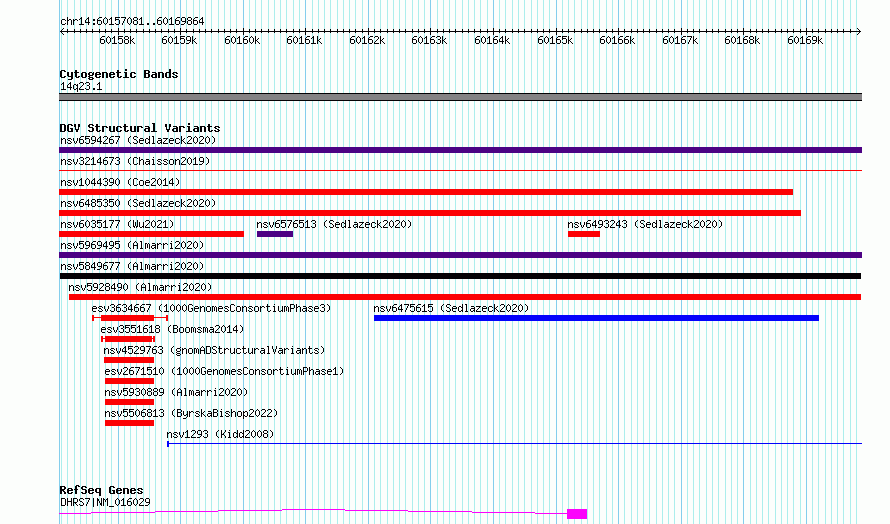Click the purple nsv5969495 variant bar
Image resolution: width=890 pixels, height=524 pixels.
[460, 255]
